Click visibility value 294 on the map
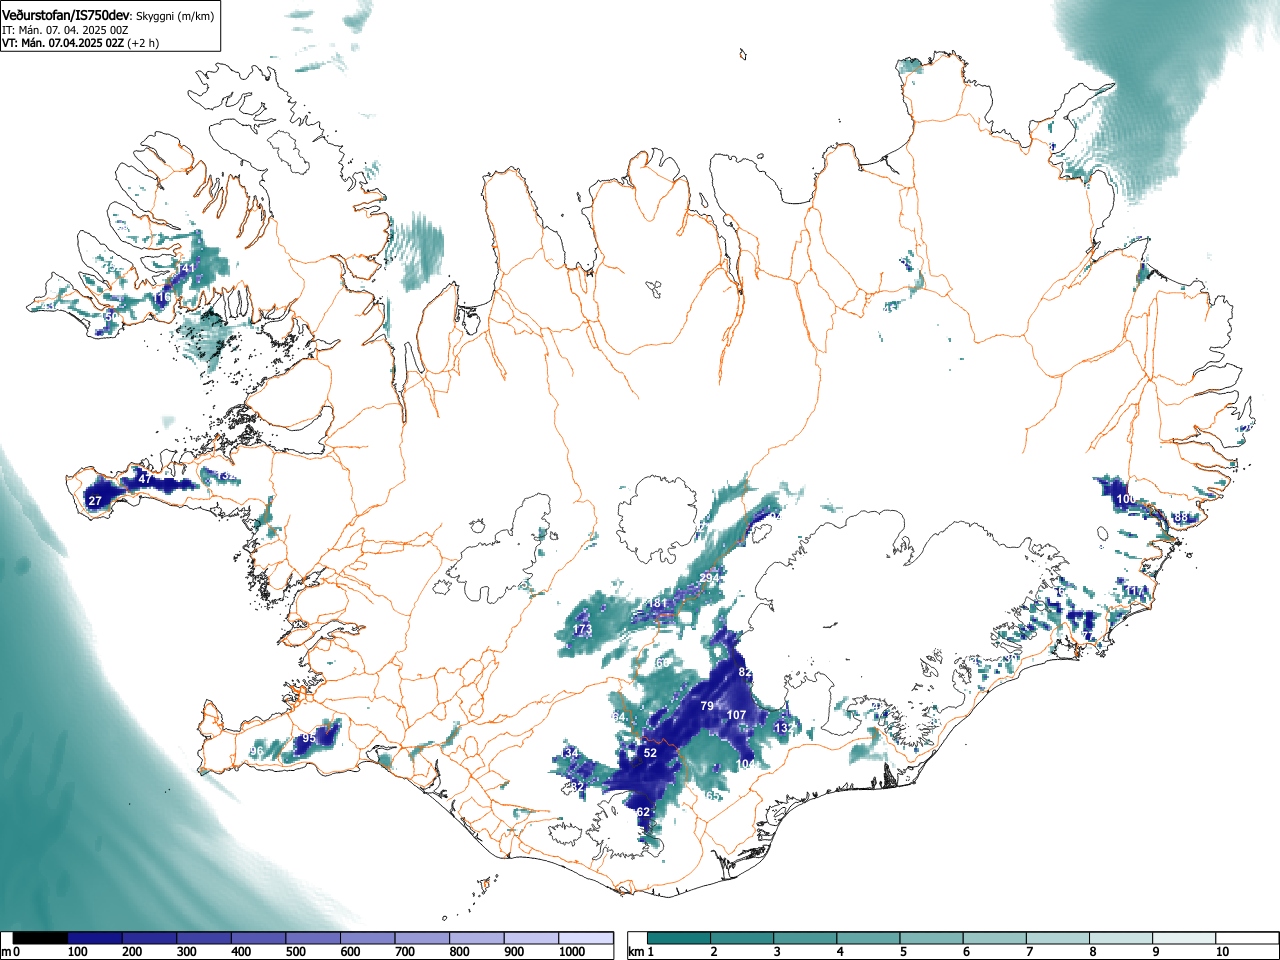Image resolution: width=1280 pixels, height=960 pixels. [709, 578]
